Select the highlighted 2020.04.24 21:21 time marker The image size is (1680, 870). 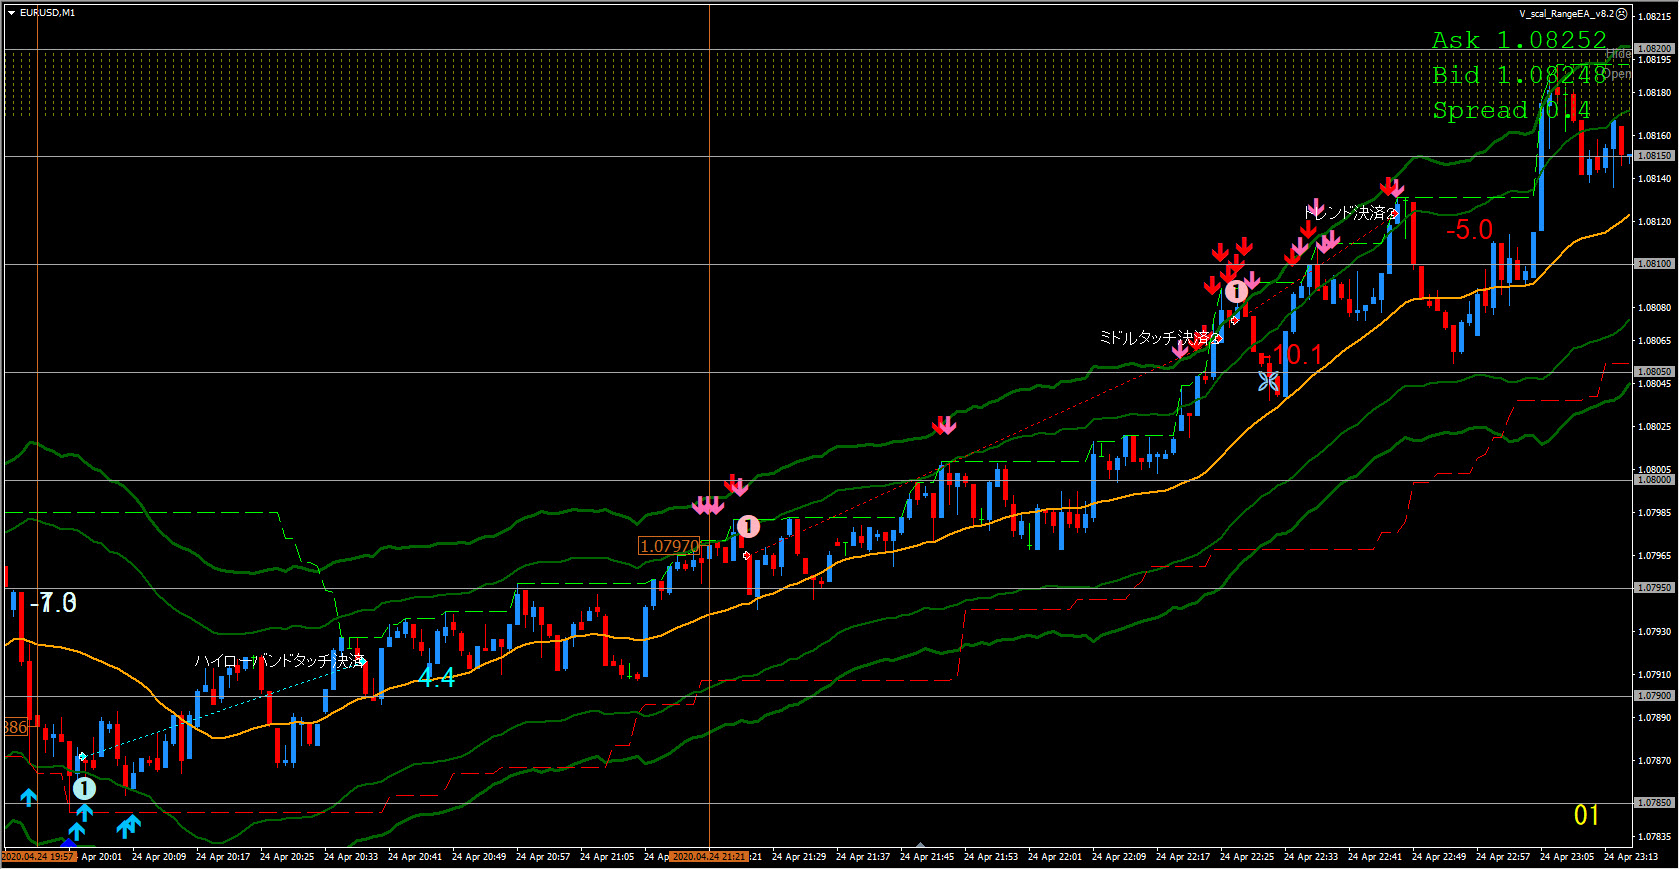click(x=709, y=857)
